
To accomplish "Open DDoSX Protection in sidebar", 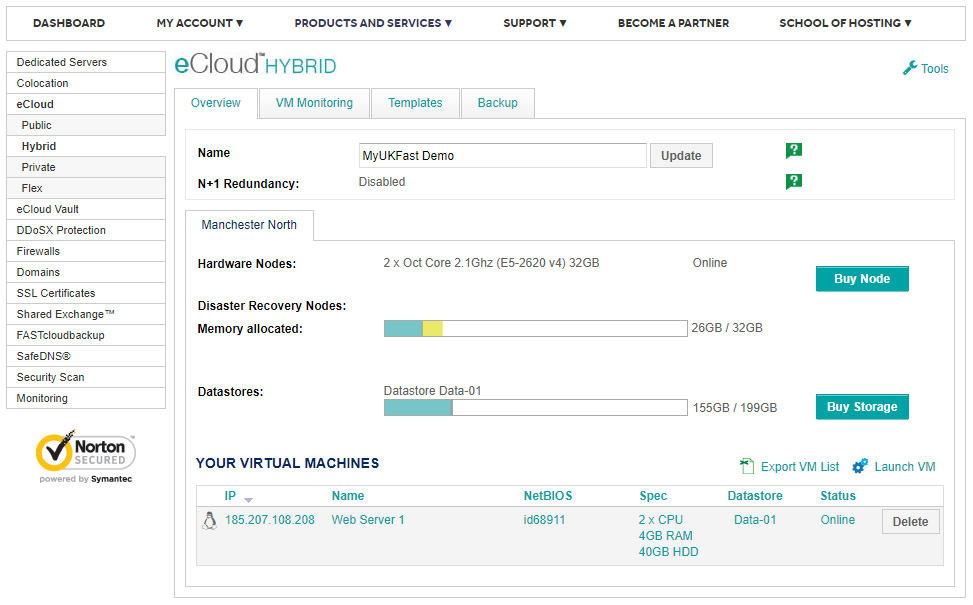I will (86, 230).
